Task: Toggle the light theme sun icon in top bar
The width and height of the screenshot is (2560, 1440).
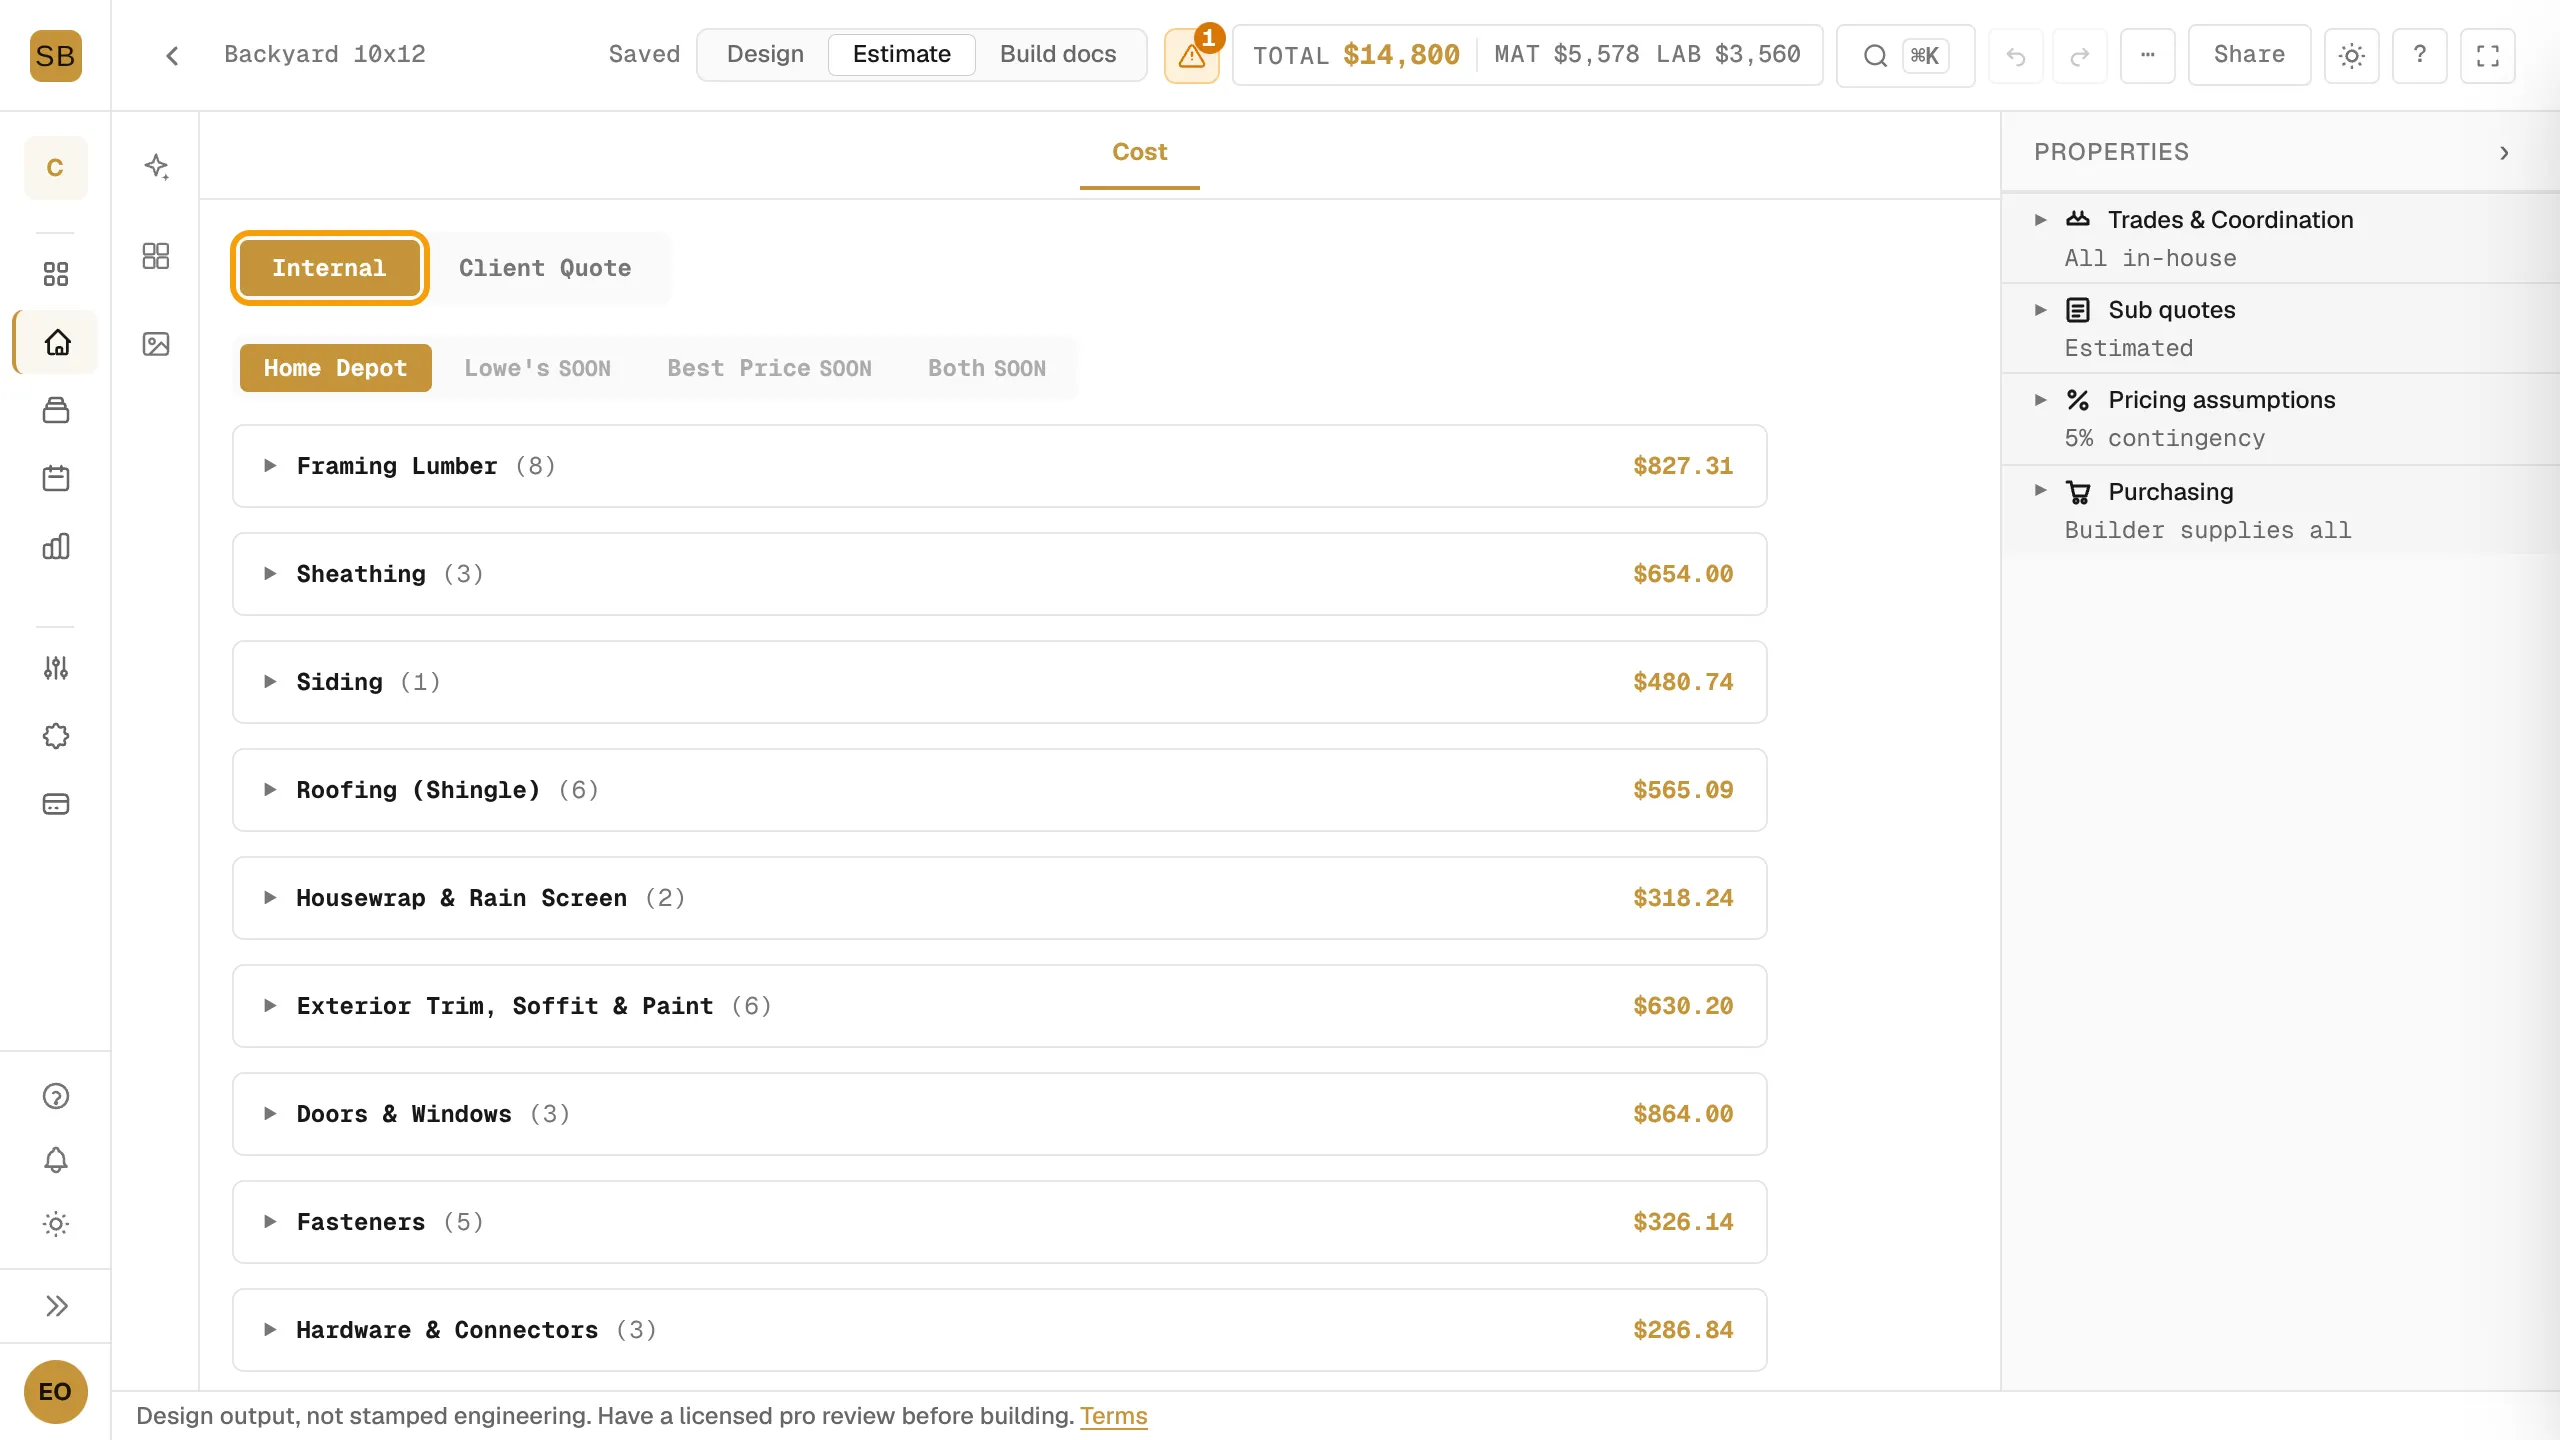Action: pos(2351,56)
